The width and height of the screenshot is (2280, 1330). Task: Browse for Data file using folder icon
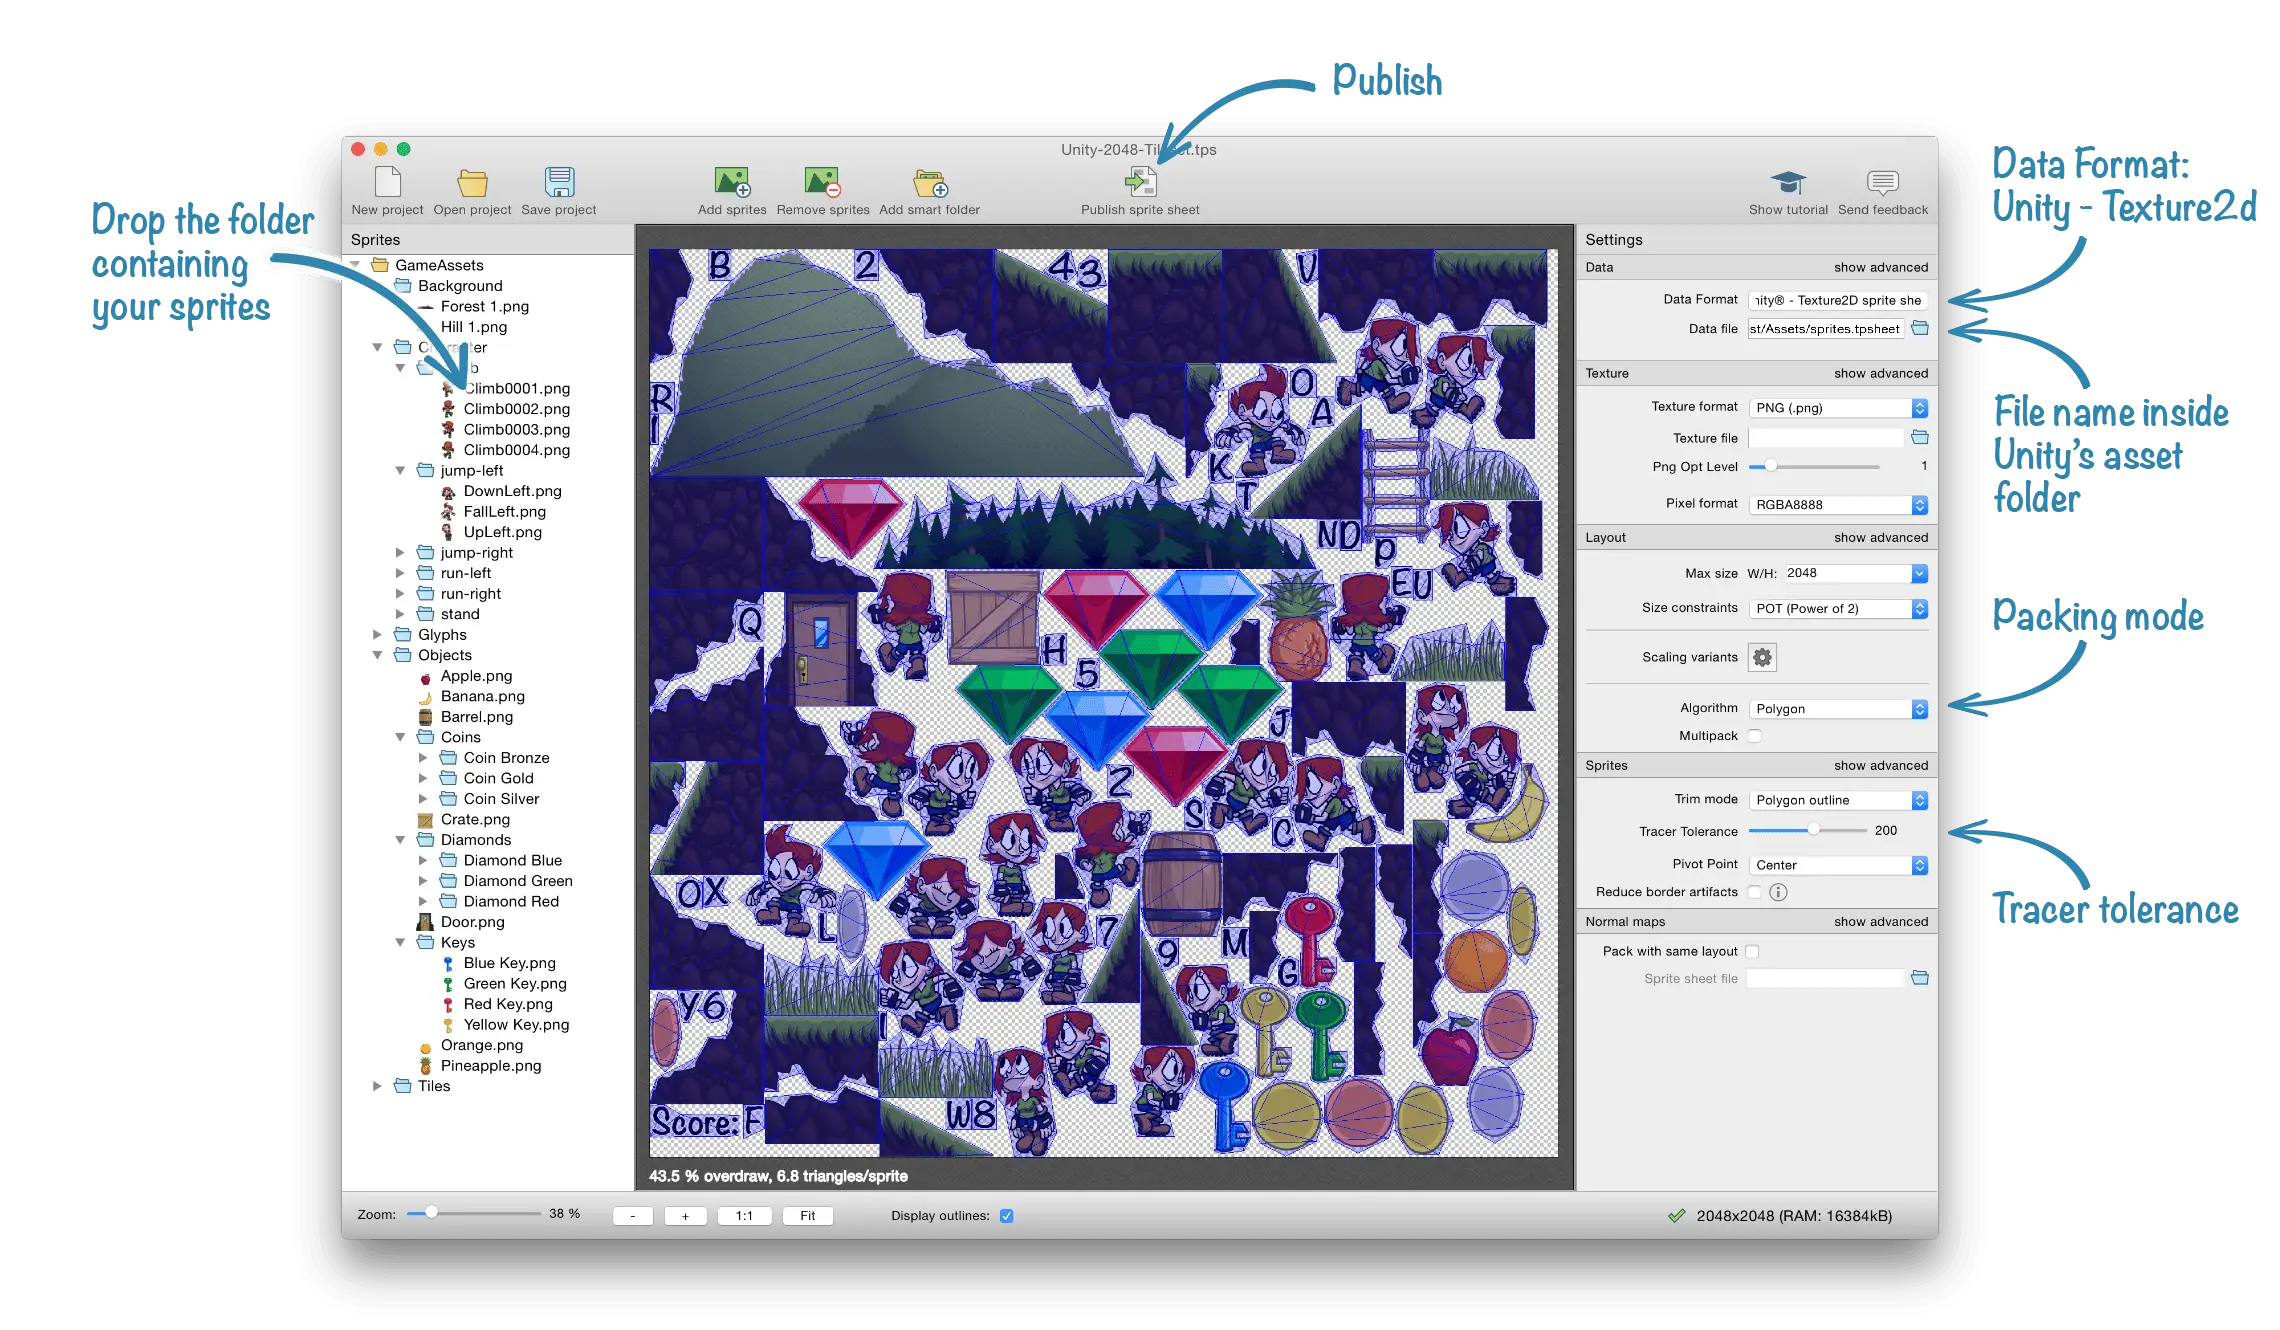click(1920, 328)
